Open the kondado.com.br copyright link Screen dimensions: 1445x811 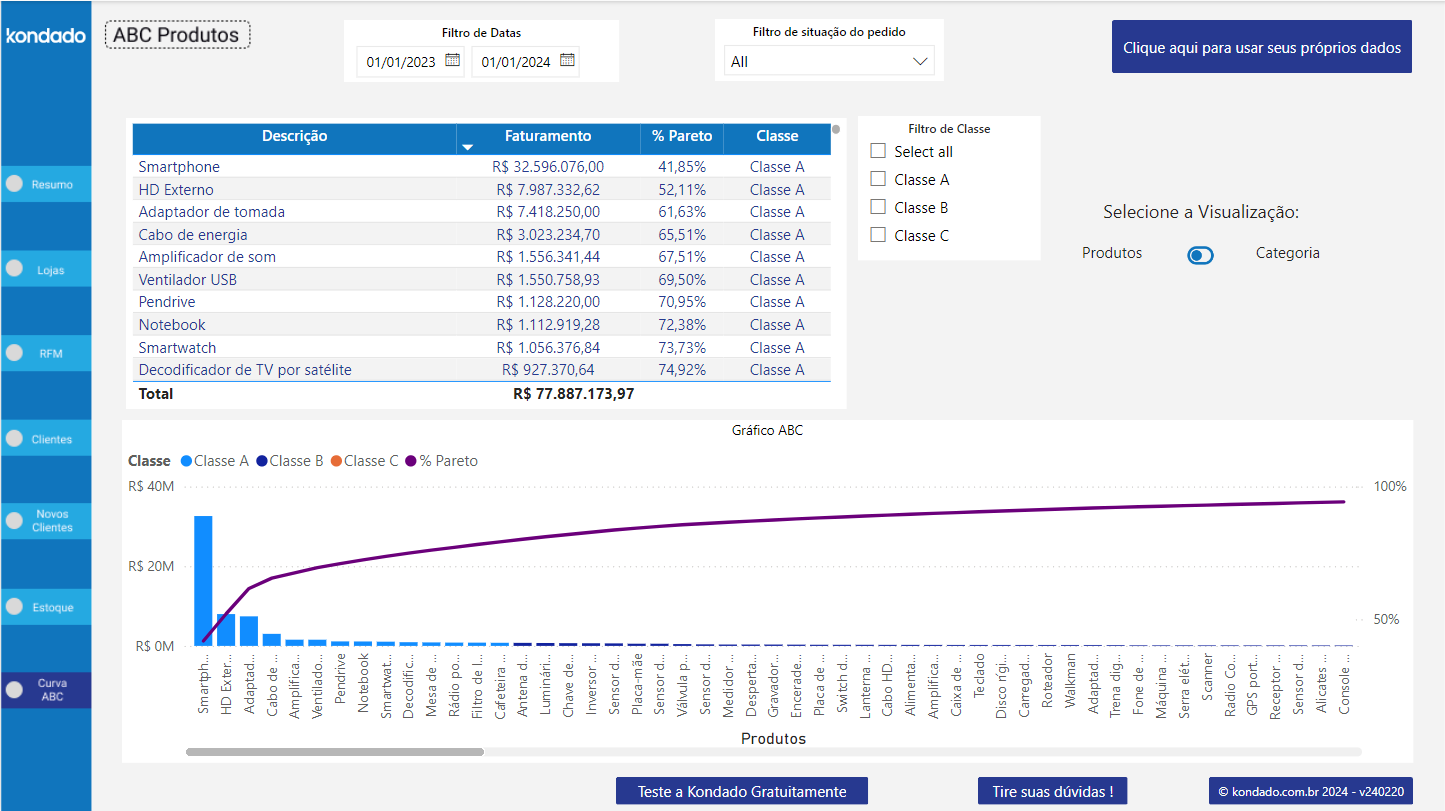[1310, 790]
